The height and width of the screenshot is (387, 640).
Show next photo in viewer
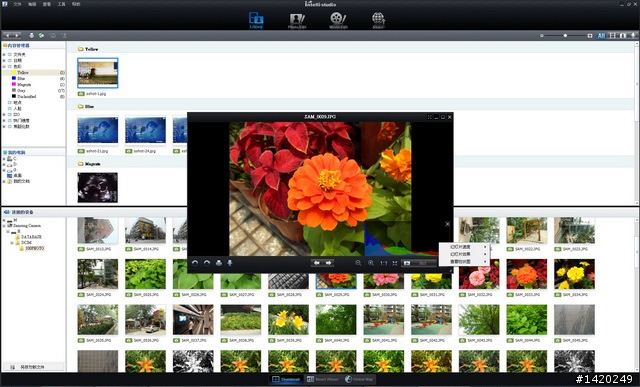coord(329,263)
